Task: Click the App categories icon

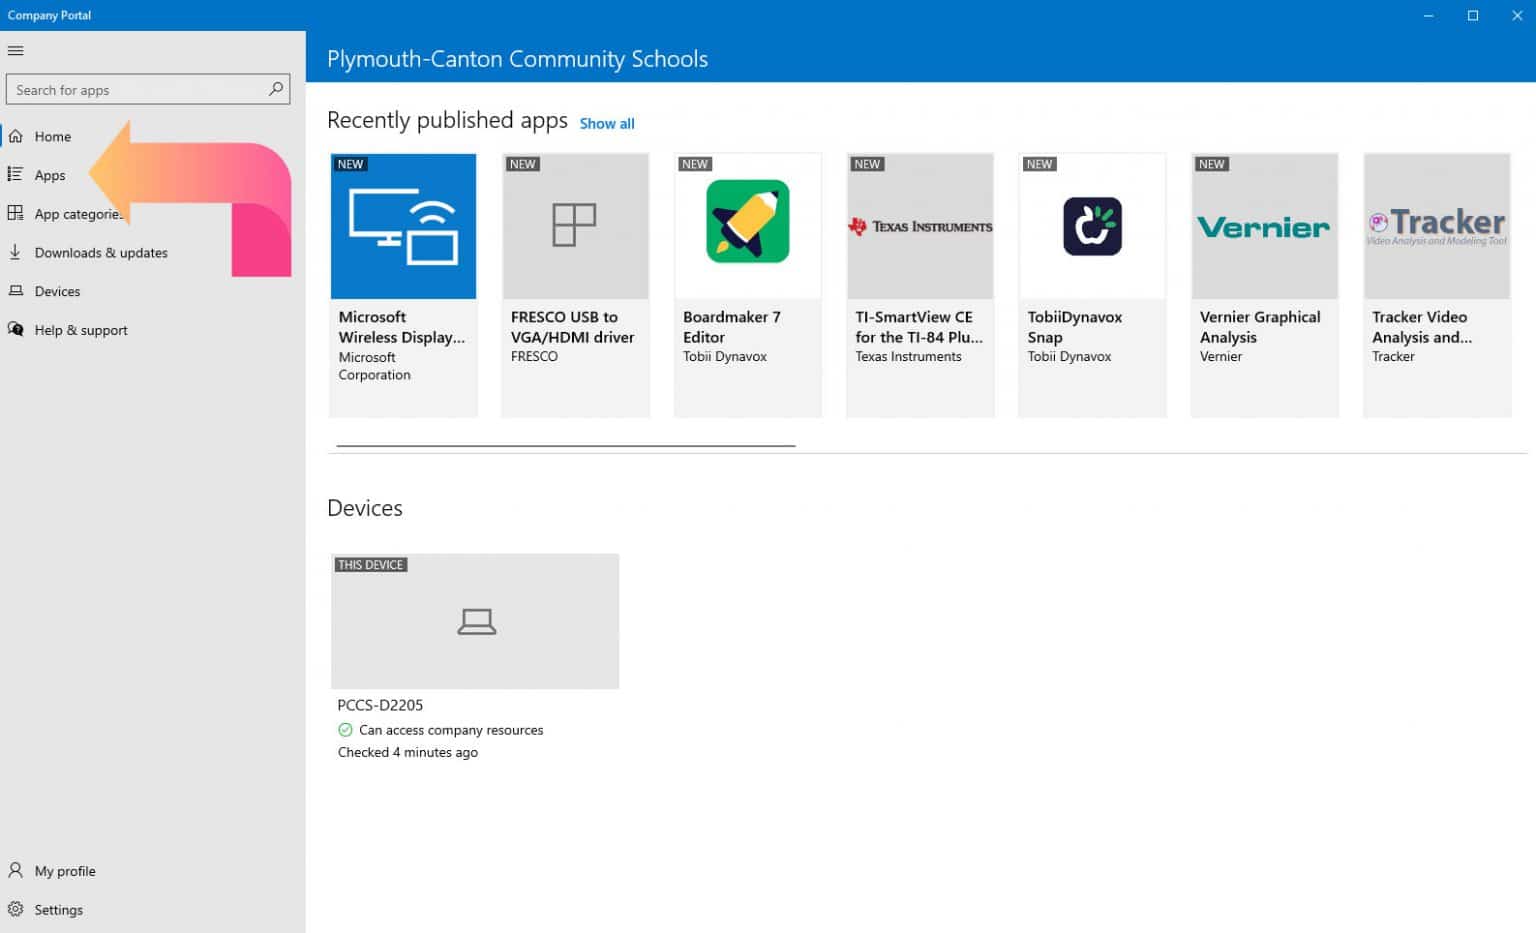Action: click(16, 213)
